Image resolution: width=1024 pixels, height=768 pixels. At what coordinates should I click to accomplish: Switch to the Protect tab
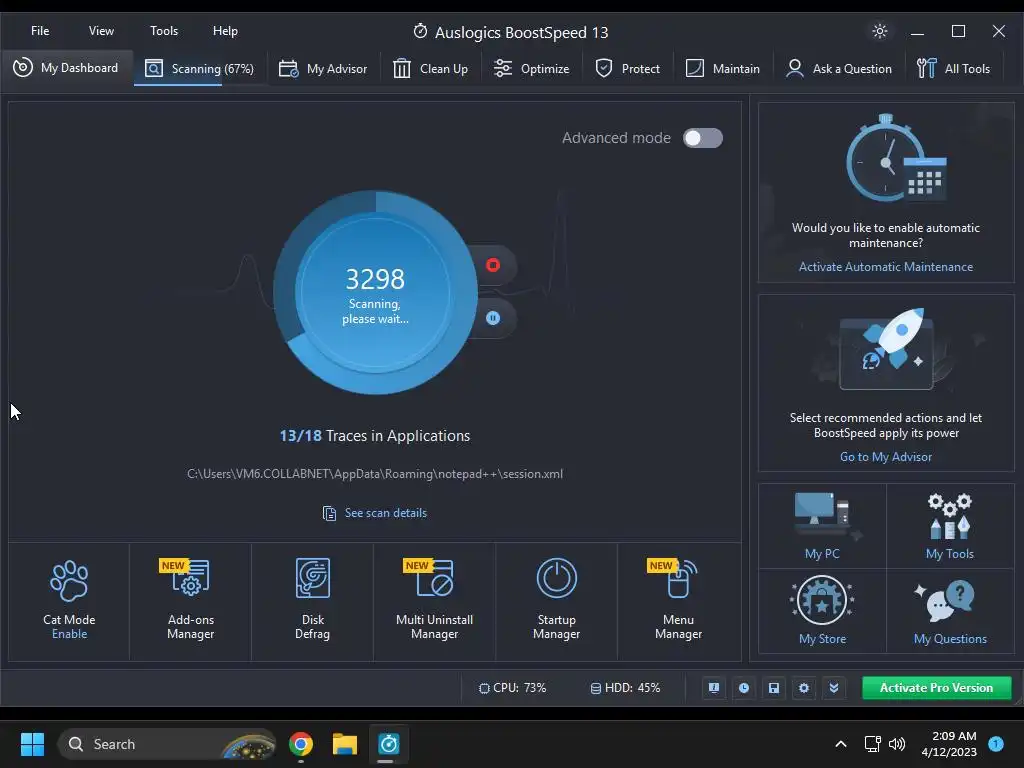click(x=627, y=69)
